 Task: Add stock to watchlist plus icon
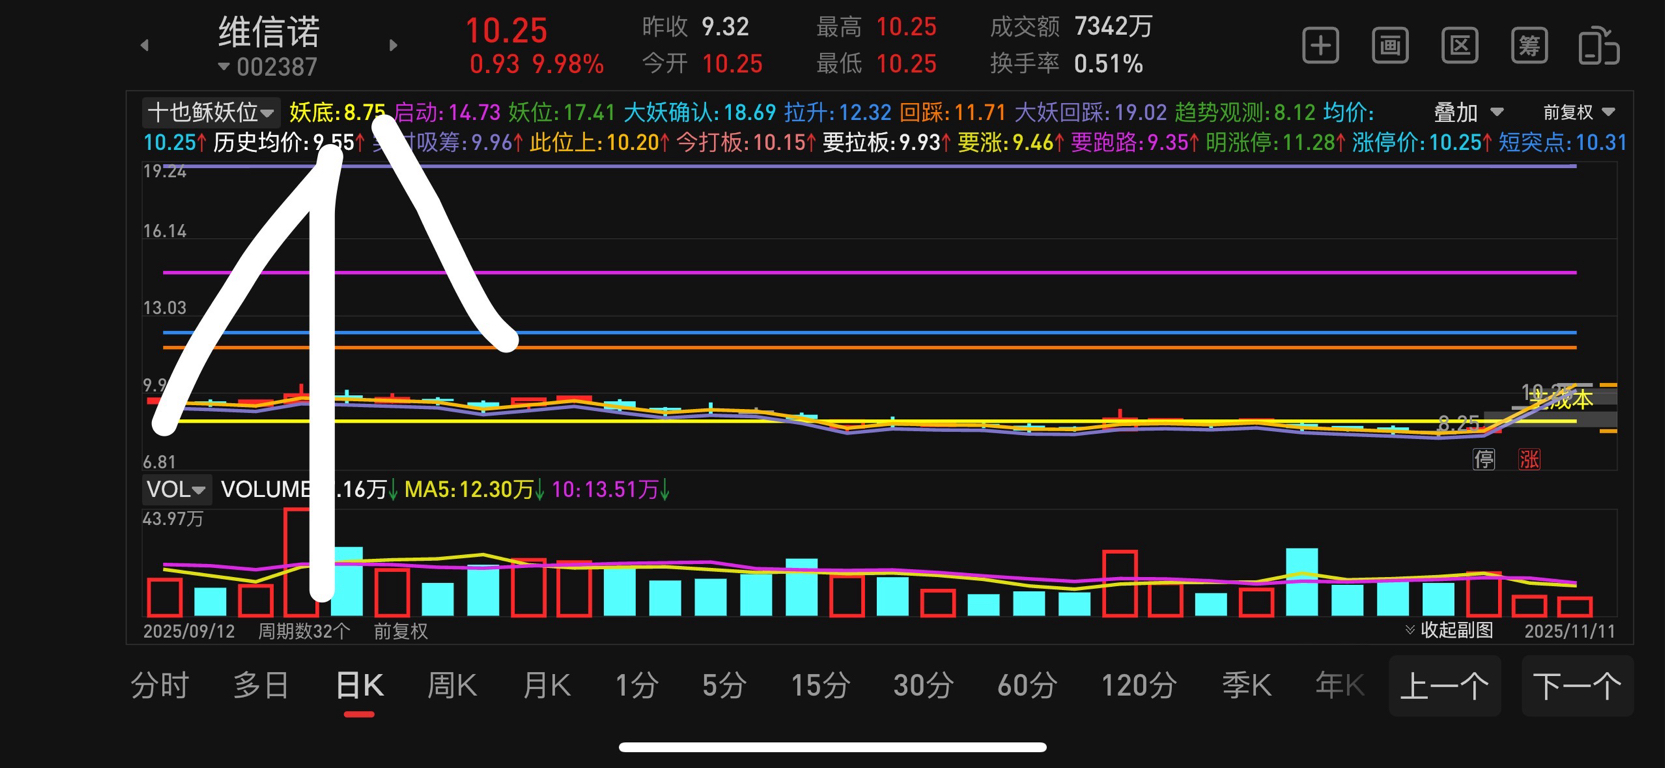1321,46
